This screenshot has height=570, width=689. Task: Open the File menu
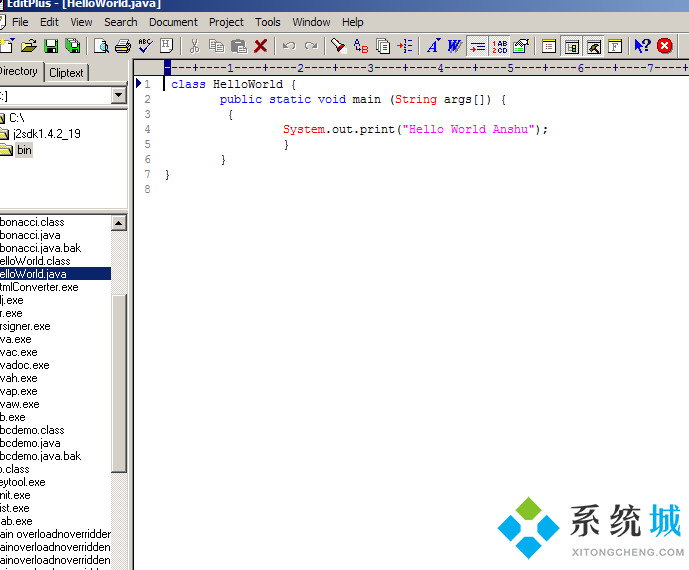pyautogui.click(x=20, y=22)
